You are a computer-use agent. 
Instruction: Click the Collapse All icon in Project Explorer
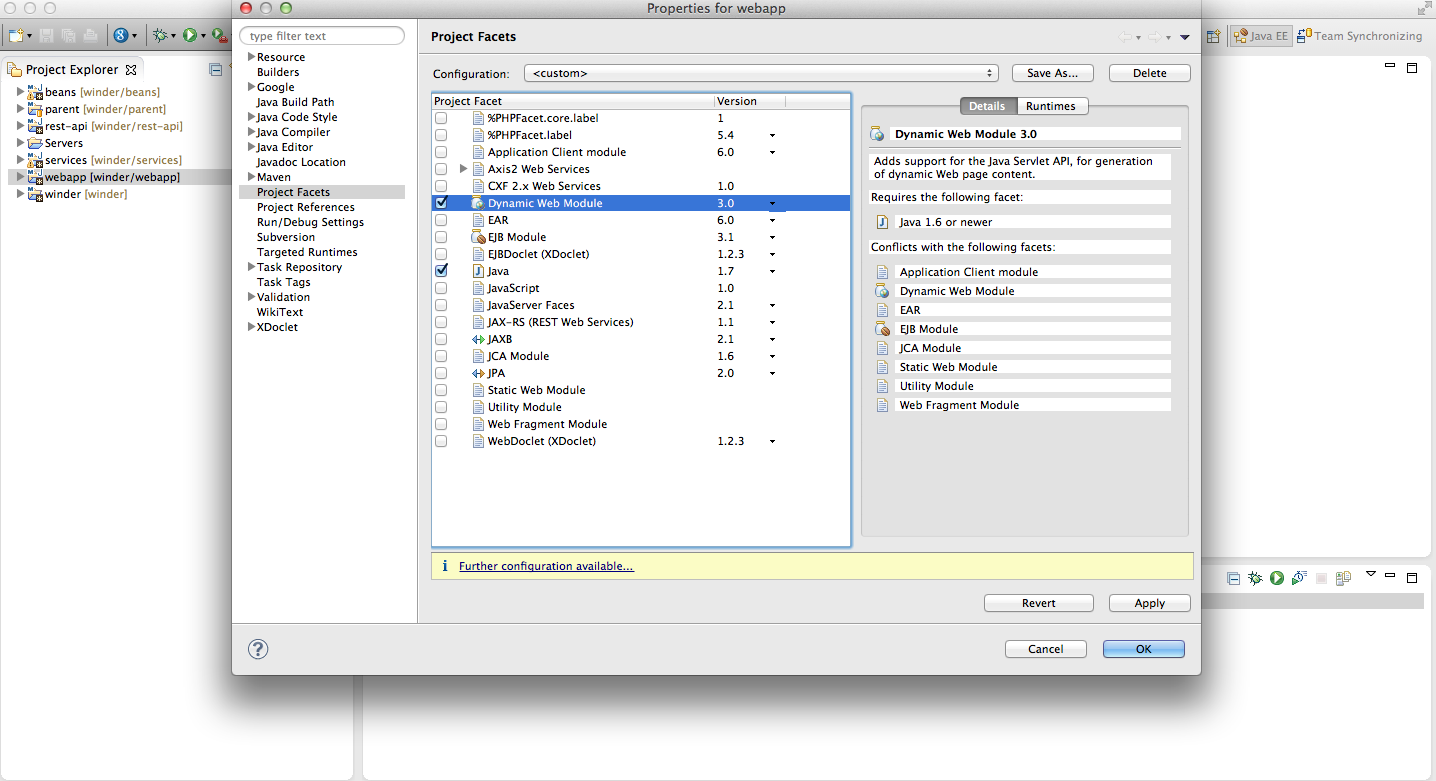pos(216,68)
